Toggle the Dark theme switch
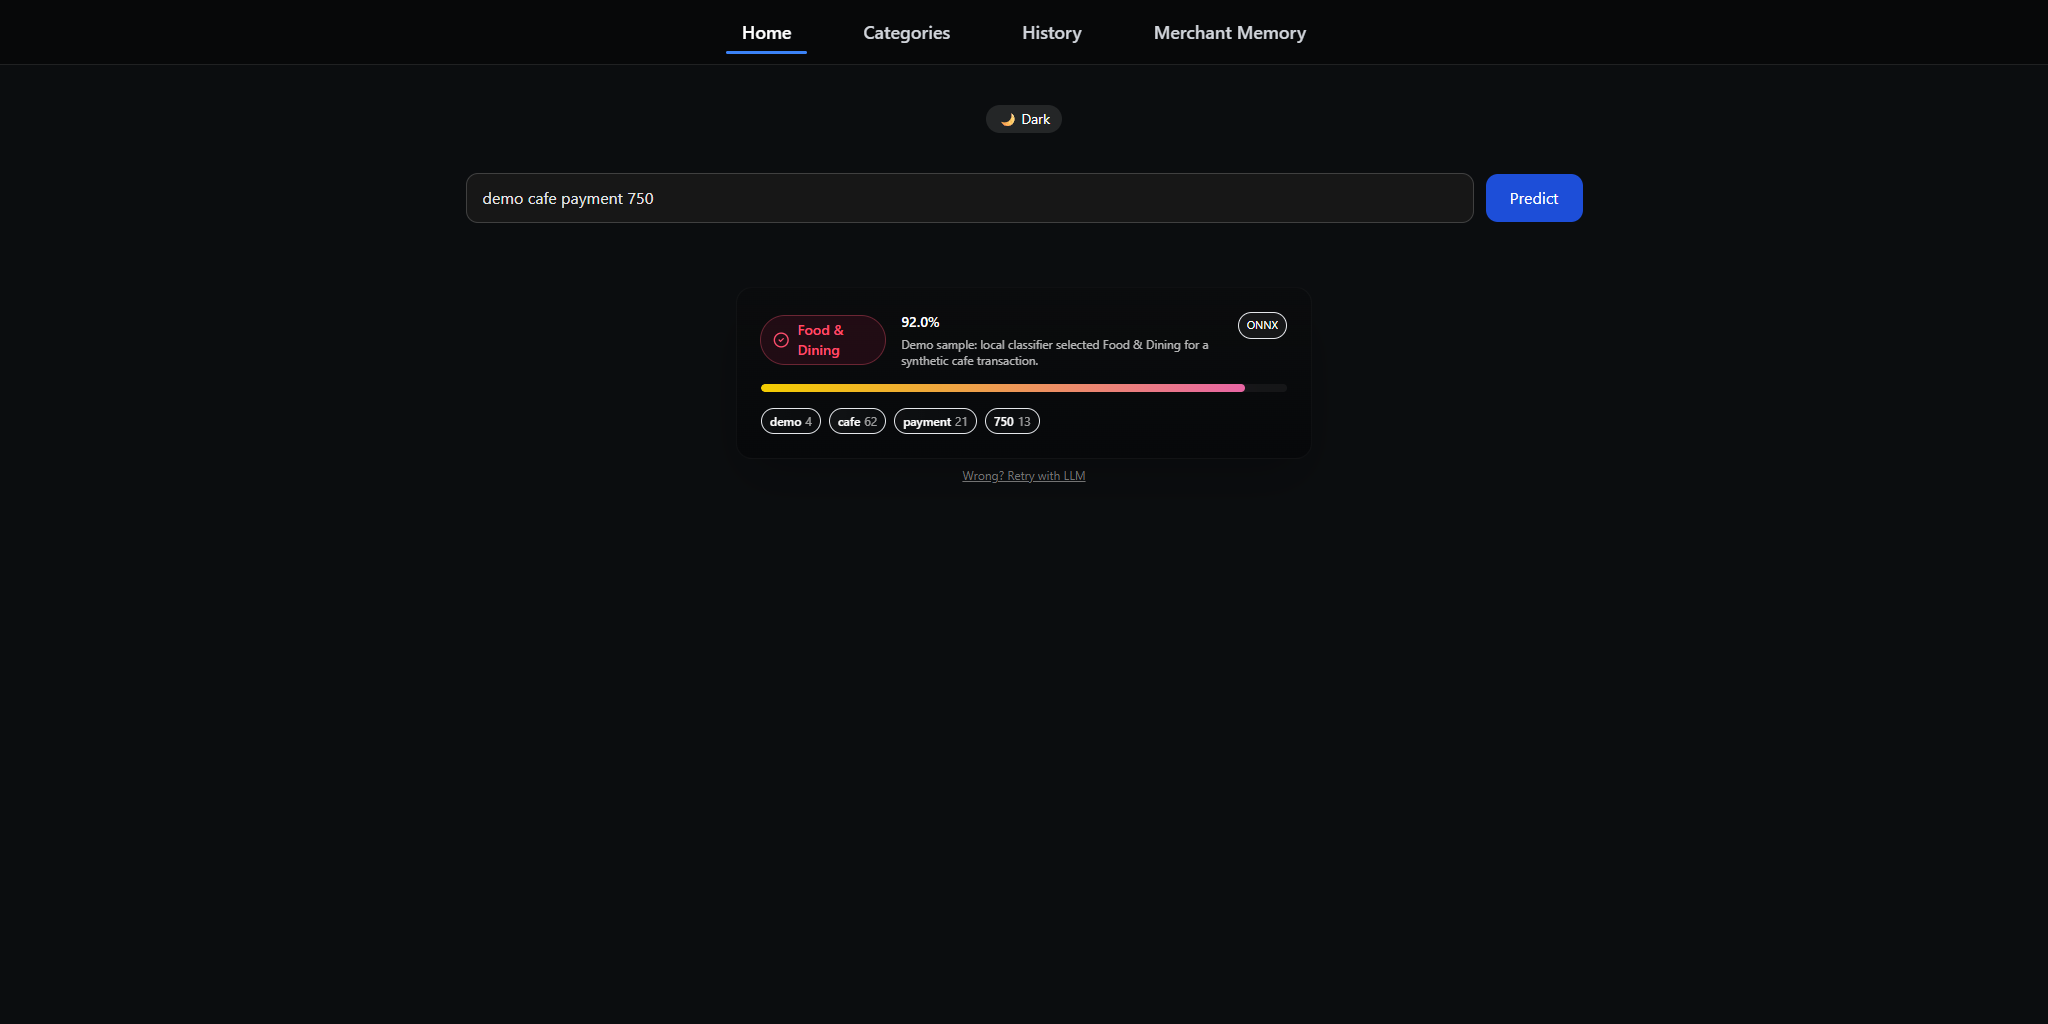Image resolution: width=2048 pixels, height=1024 pixels. (x=1024, y=119)
